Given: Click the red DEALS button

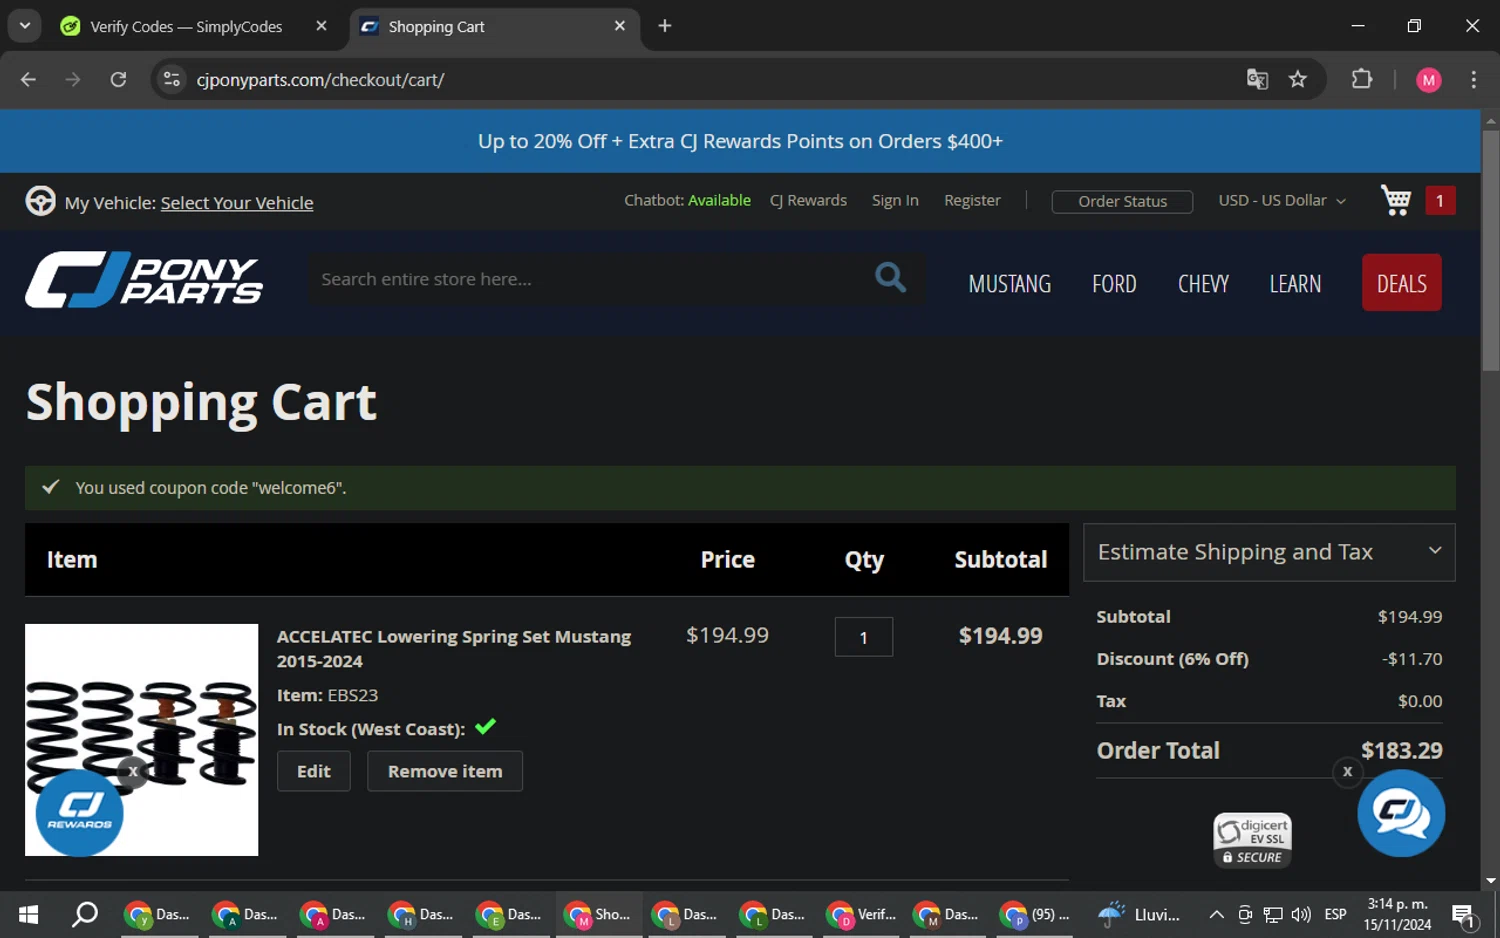Looking at the screenshot, I should click(1402, 282).
